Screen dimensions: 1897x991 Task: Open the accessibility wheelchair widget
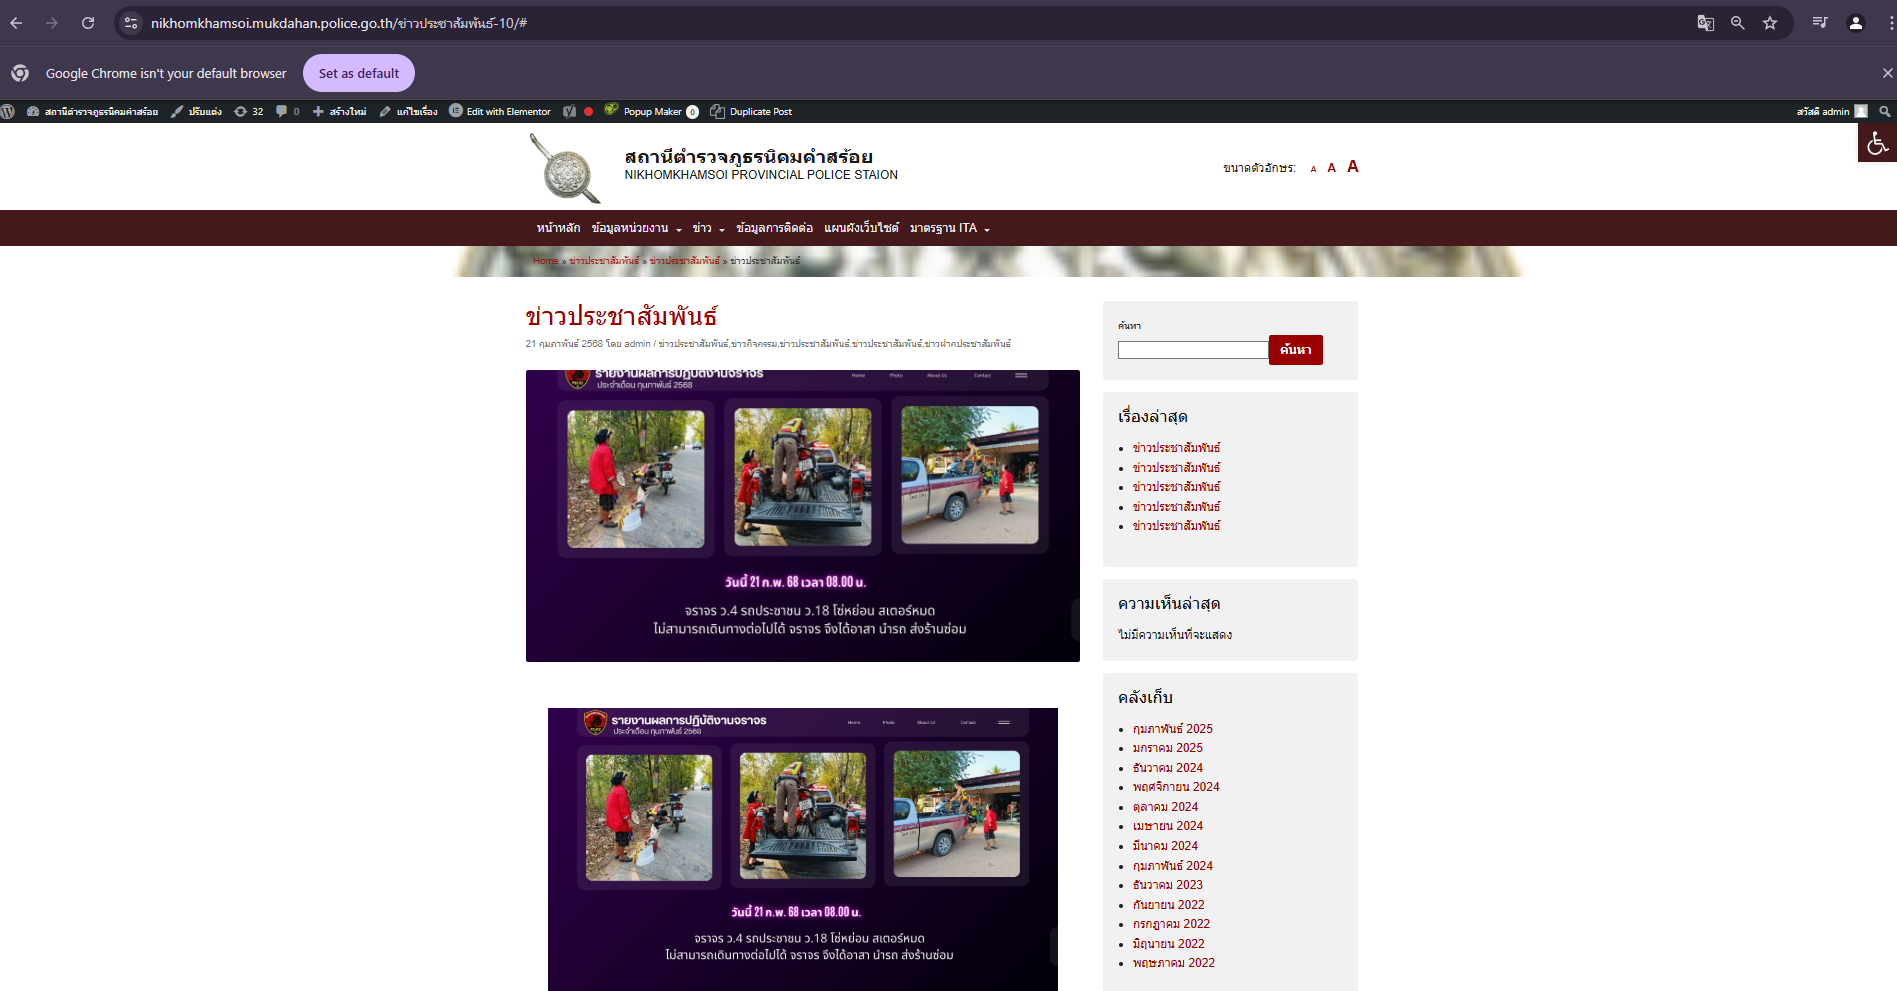click(x=1877, y=143)
